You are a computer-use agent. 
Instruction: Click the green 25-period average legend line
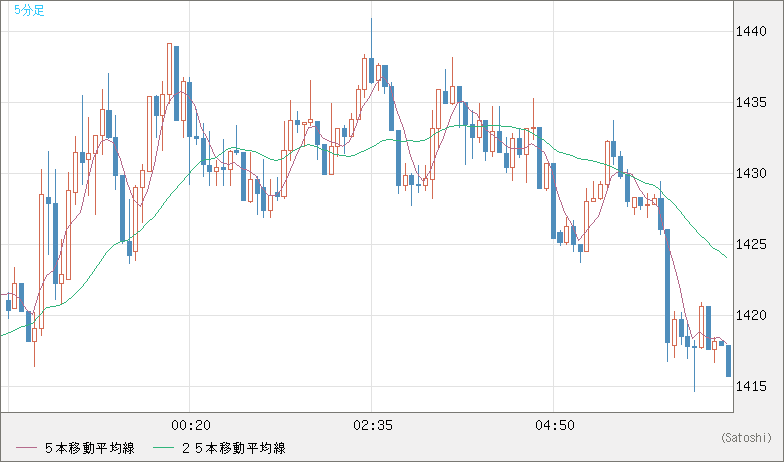(x=163, y=448)
